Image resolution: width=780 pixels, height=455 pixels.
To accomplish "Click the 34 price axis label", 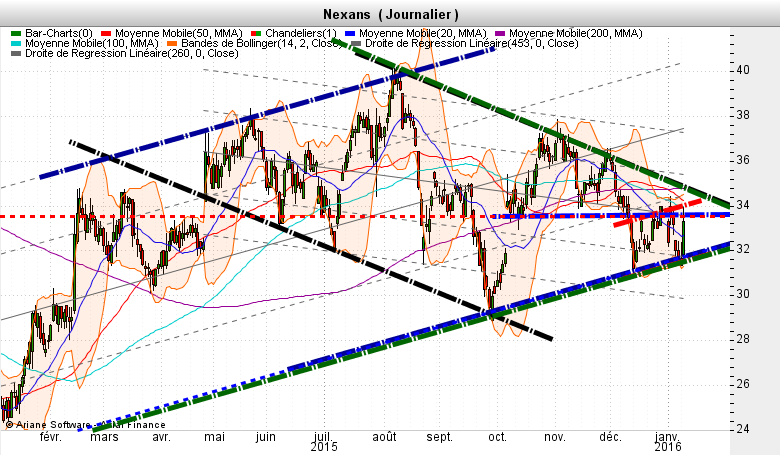I will coord(743,204).
